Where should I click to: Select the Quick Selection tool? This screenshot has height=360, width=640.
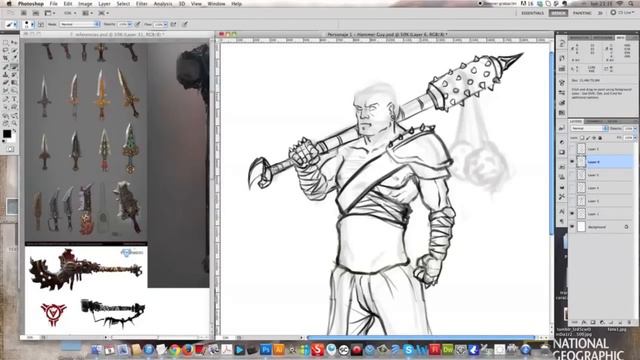[x=14, y=50]
